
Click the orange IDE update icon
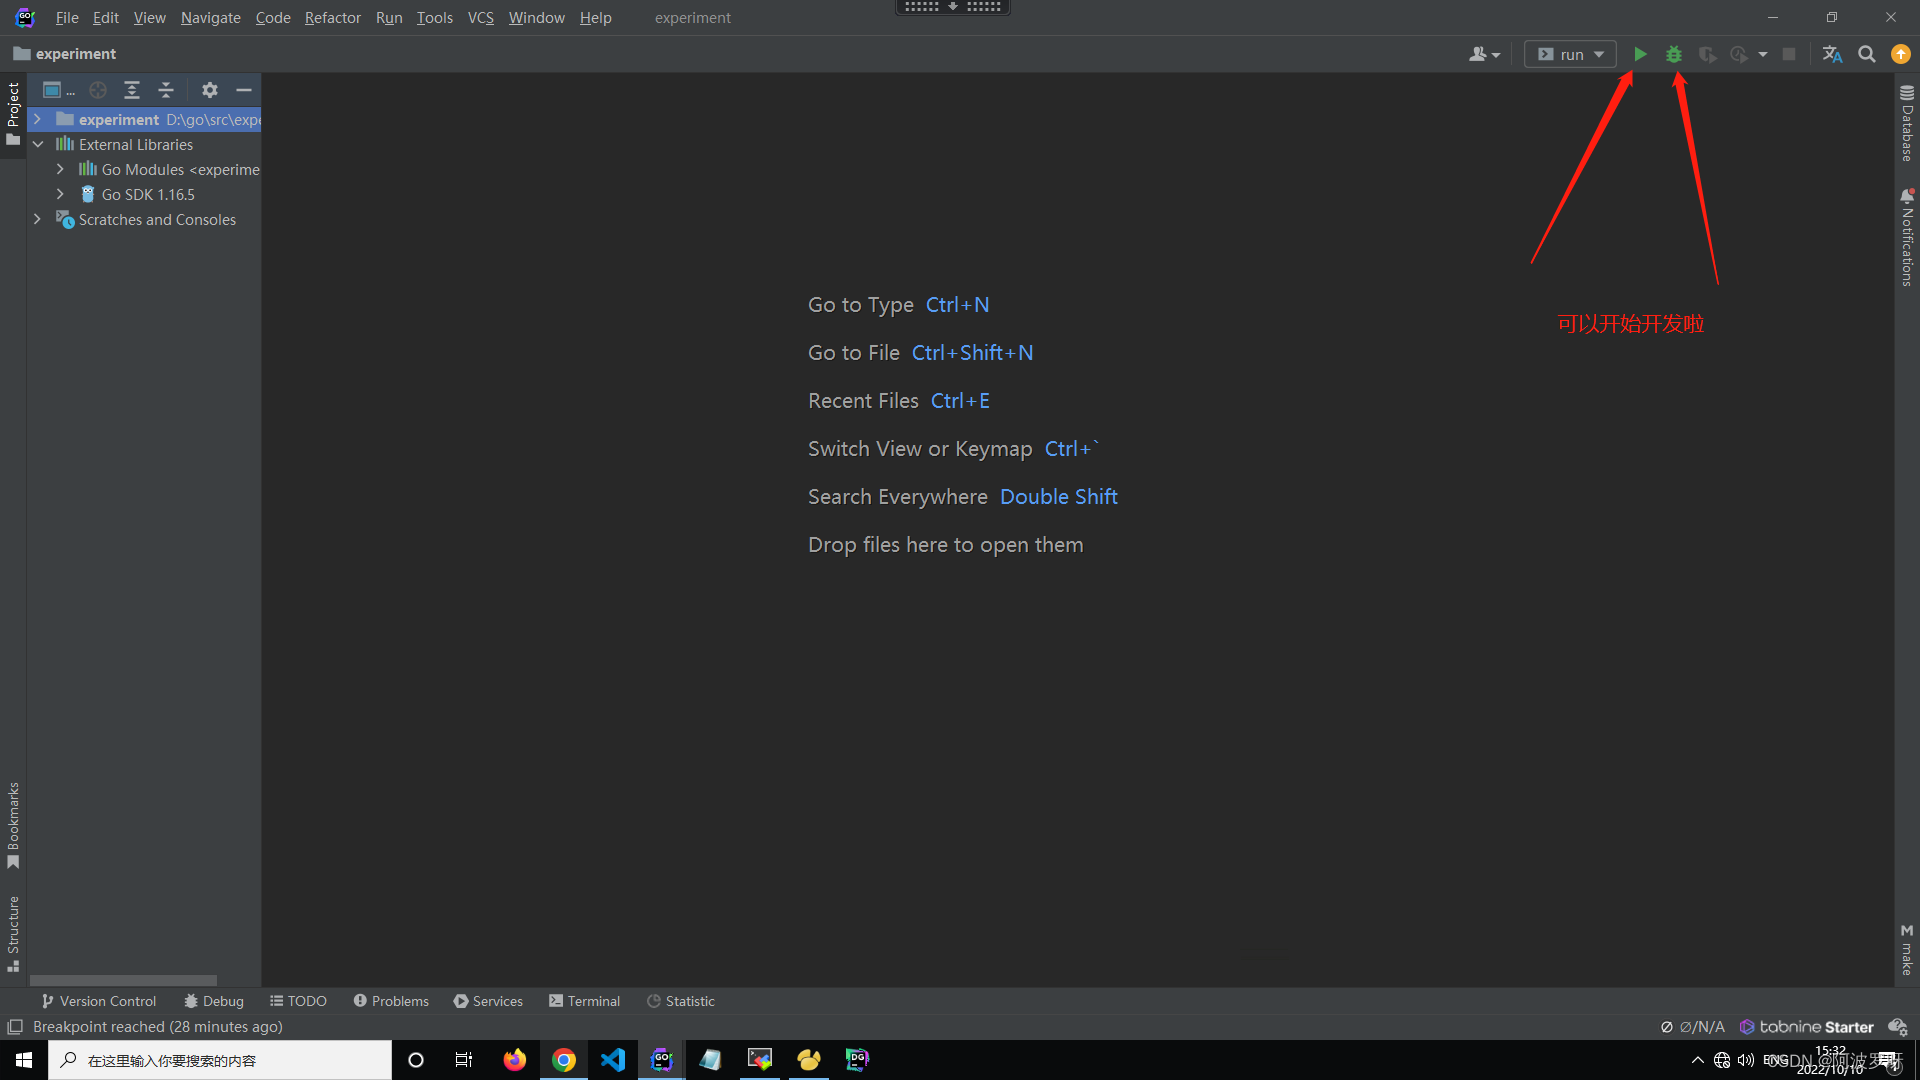click(1901, 54)
